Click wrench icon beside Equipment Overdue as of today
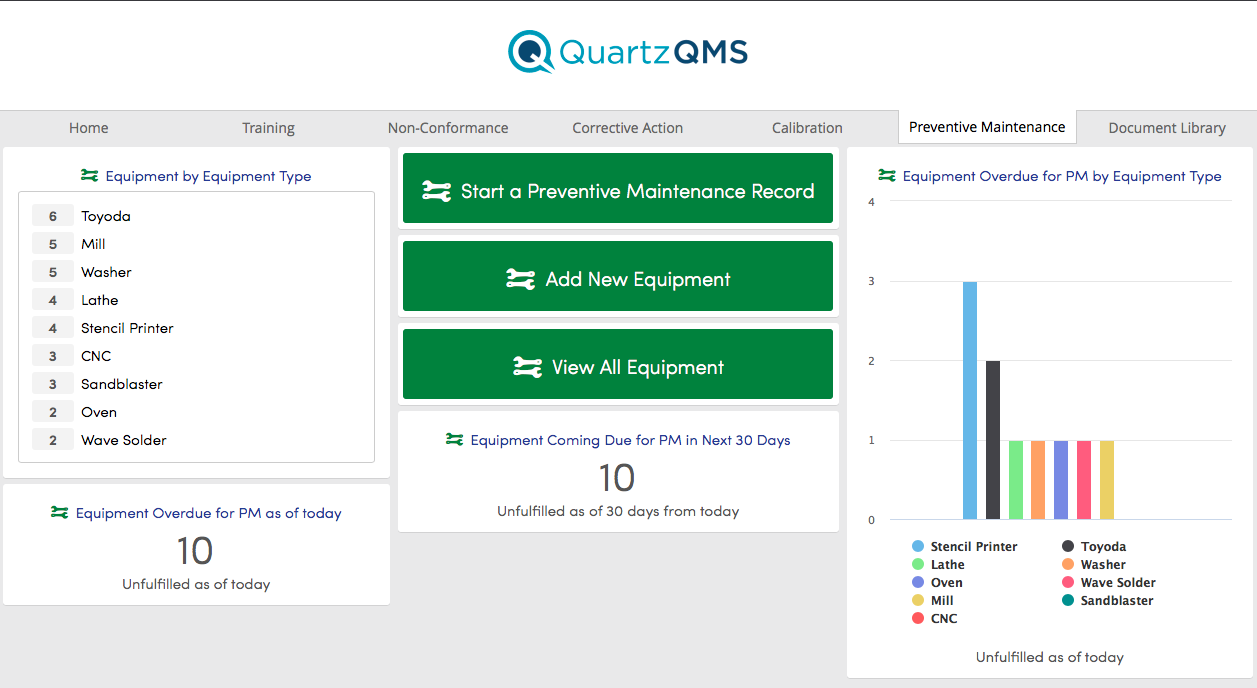Viewport: 1257px width, 688px height. click(x=60, y=513)
